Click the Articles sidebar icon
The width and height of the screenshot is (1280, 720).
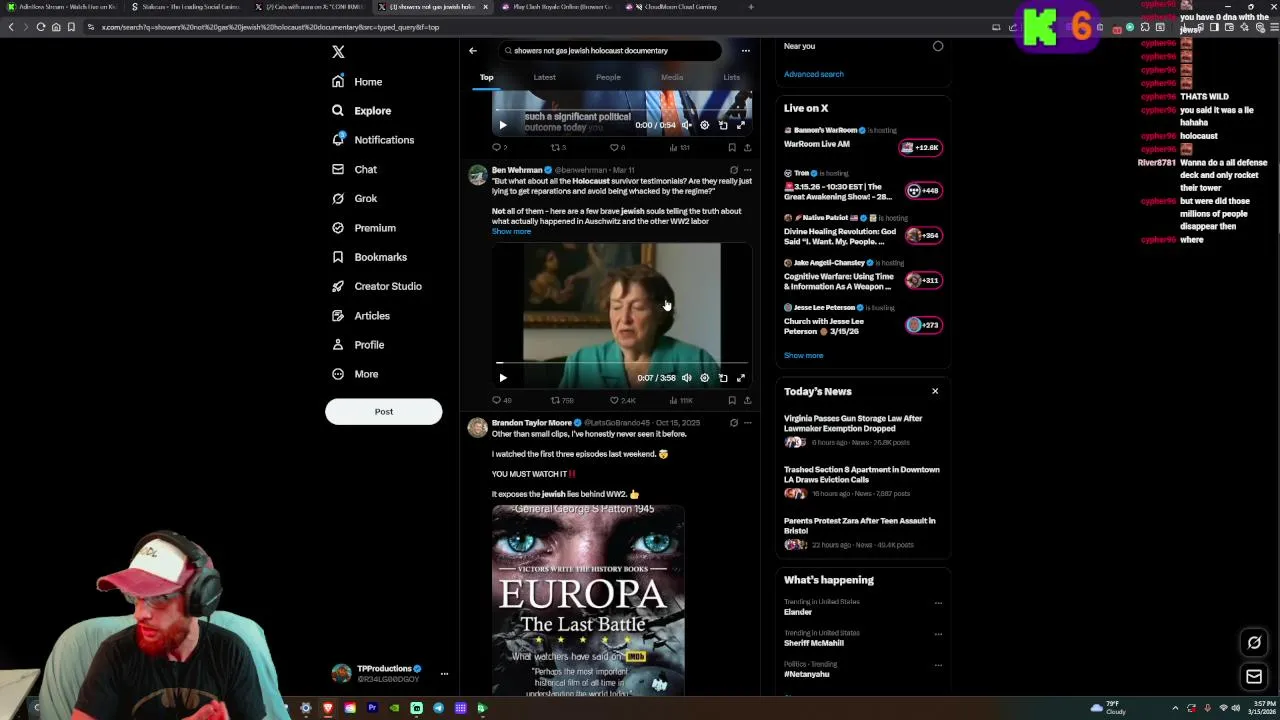click(338, 316)
